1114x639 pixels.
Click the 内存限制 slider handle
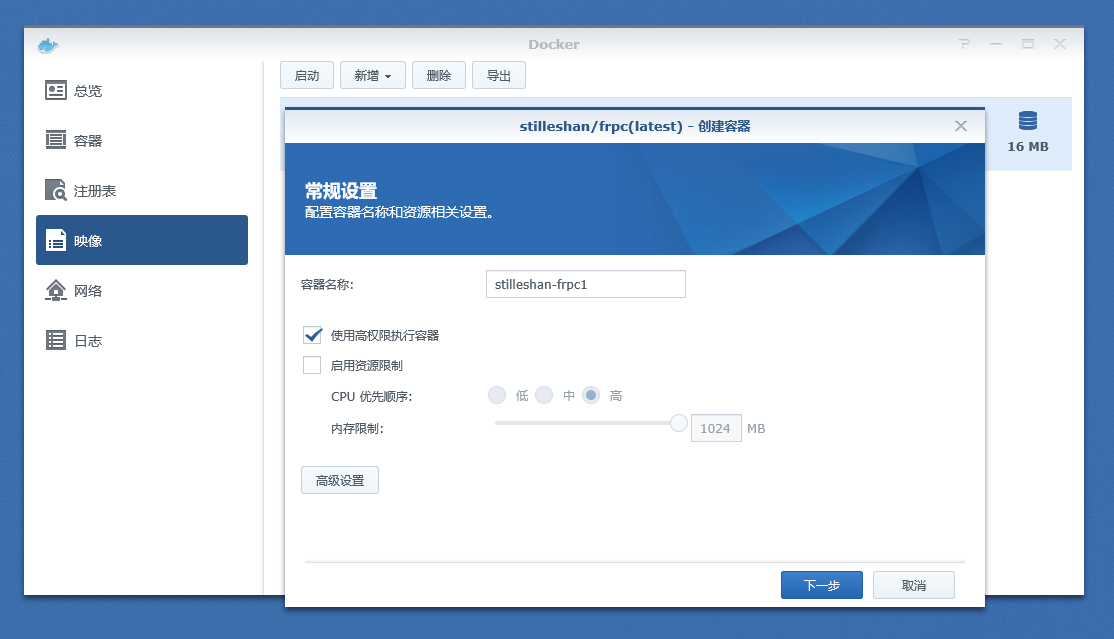[678, 423]
